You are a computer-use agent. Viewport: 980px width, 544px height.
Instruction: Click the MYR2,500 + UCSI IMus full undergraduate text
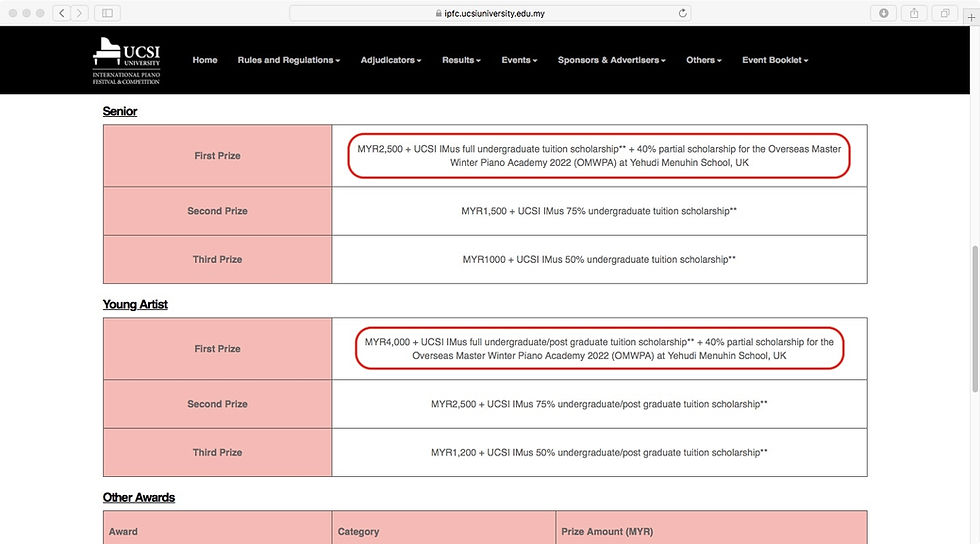pos(599,156)
